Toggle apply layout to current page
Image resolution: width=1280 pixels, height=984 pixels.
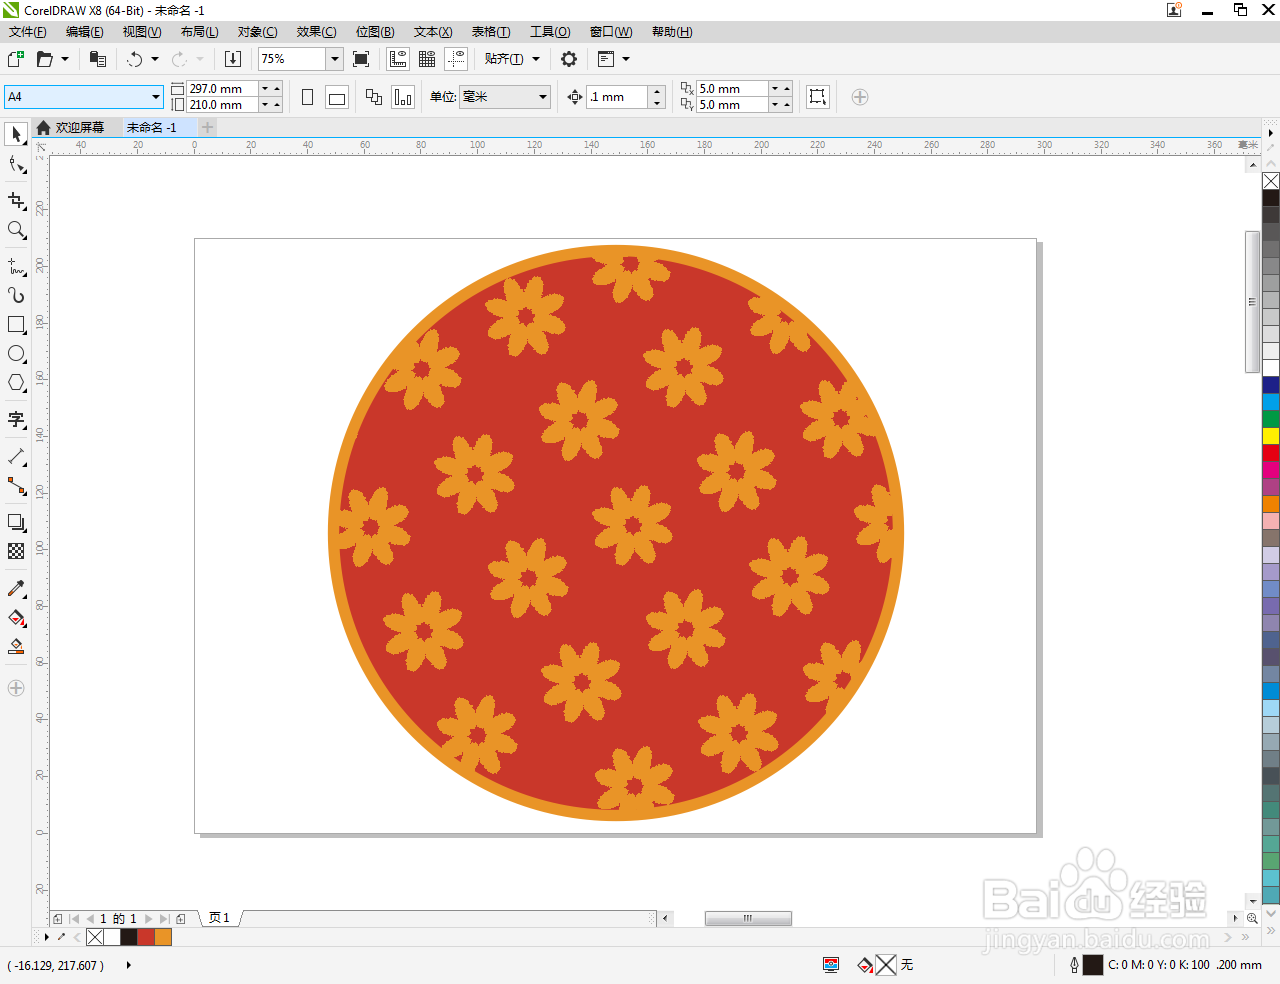[x=403, y=97]
